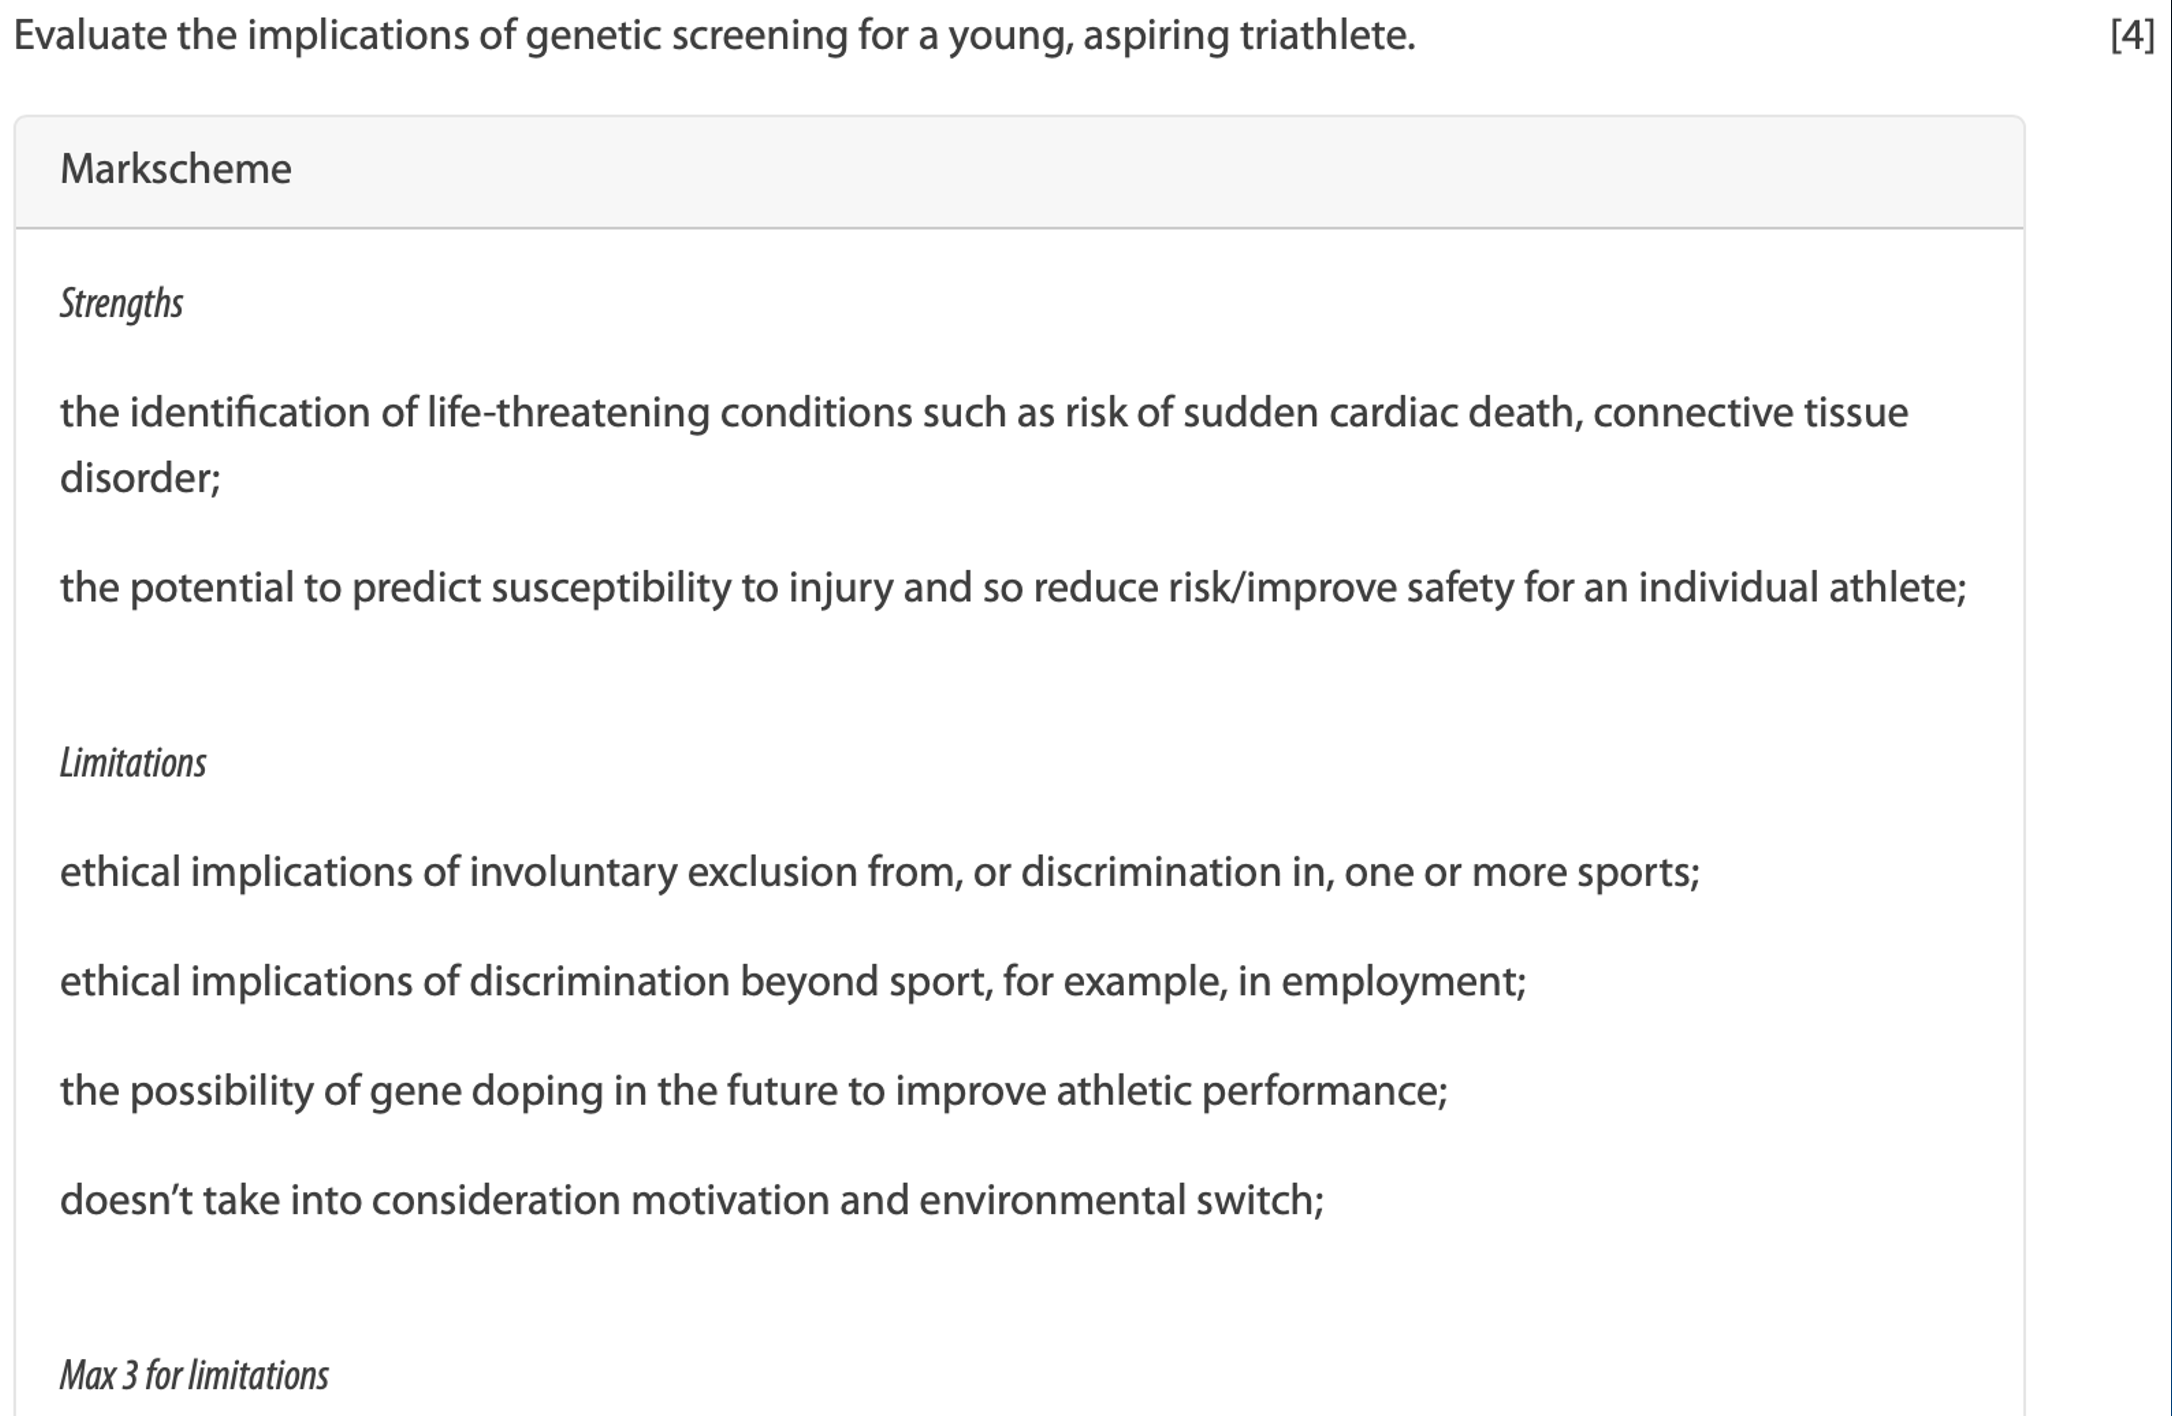Click the word 'employment;'
Screen dimensions: 2172x1416
pyautogui.click(x=1403, y=982)
